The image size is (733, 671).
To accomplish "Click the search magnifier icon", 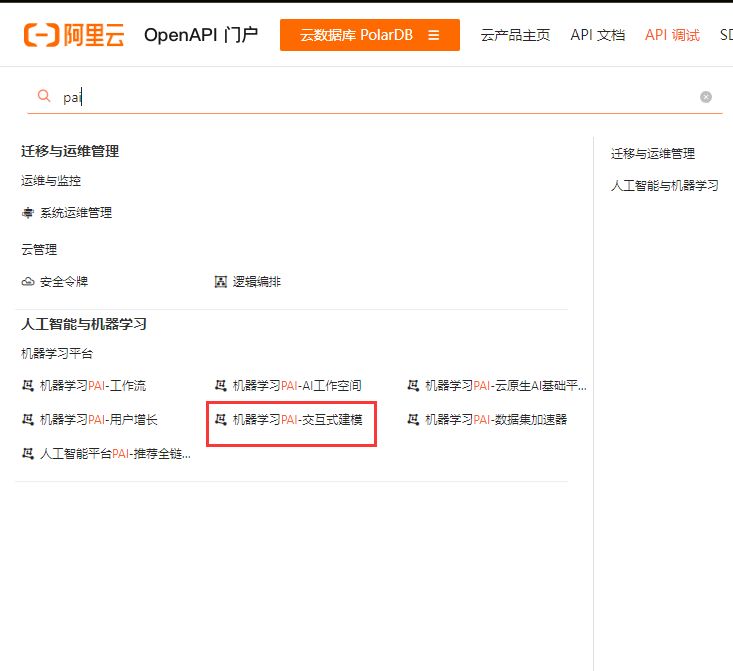I will (x=44, y=96).
